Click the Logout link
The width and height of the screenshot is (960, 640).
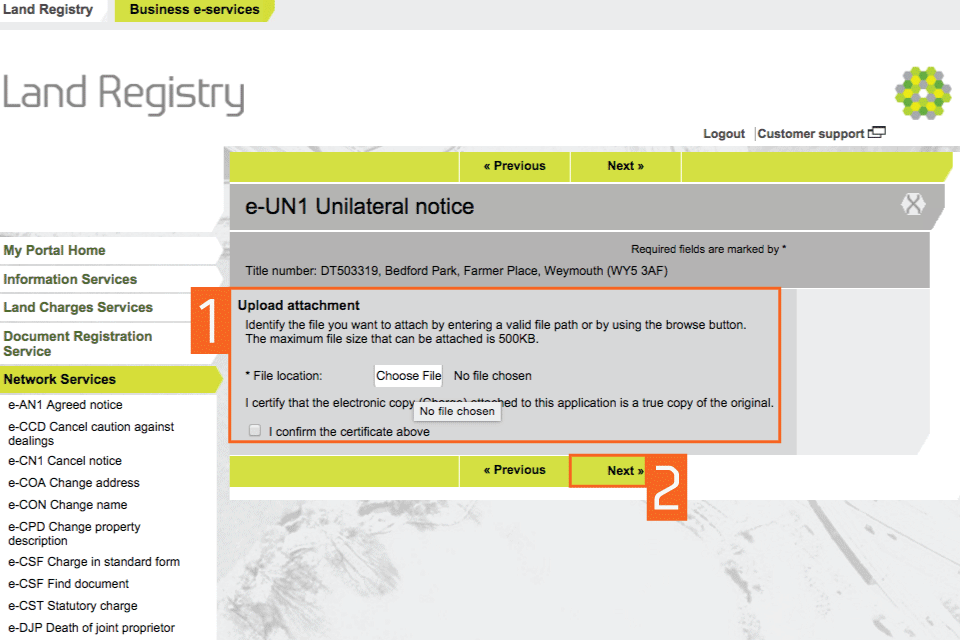pos(723,134)
